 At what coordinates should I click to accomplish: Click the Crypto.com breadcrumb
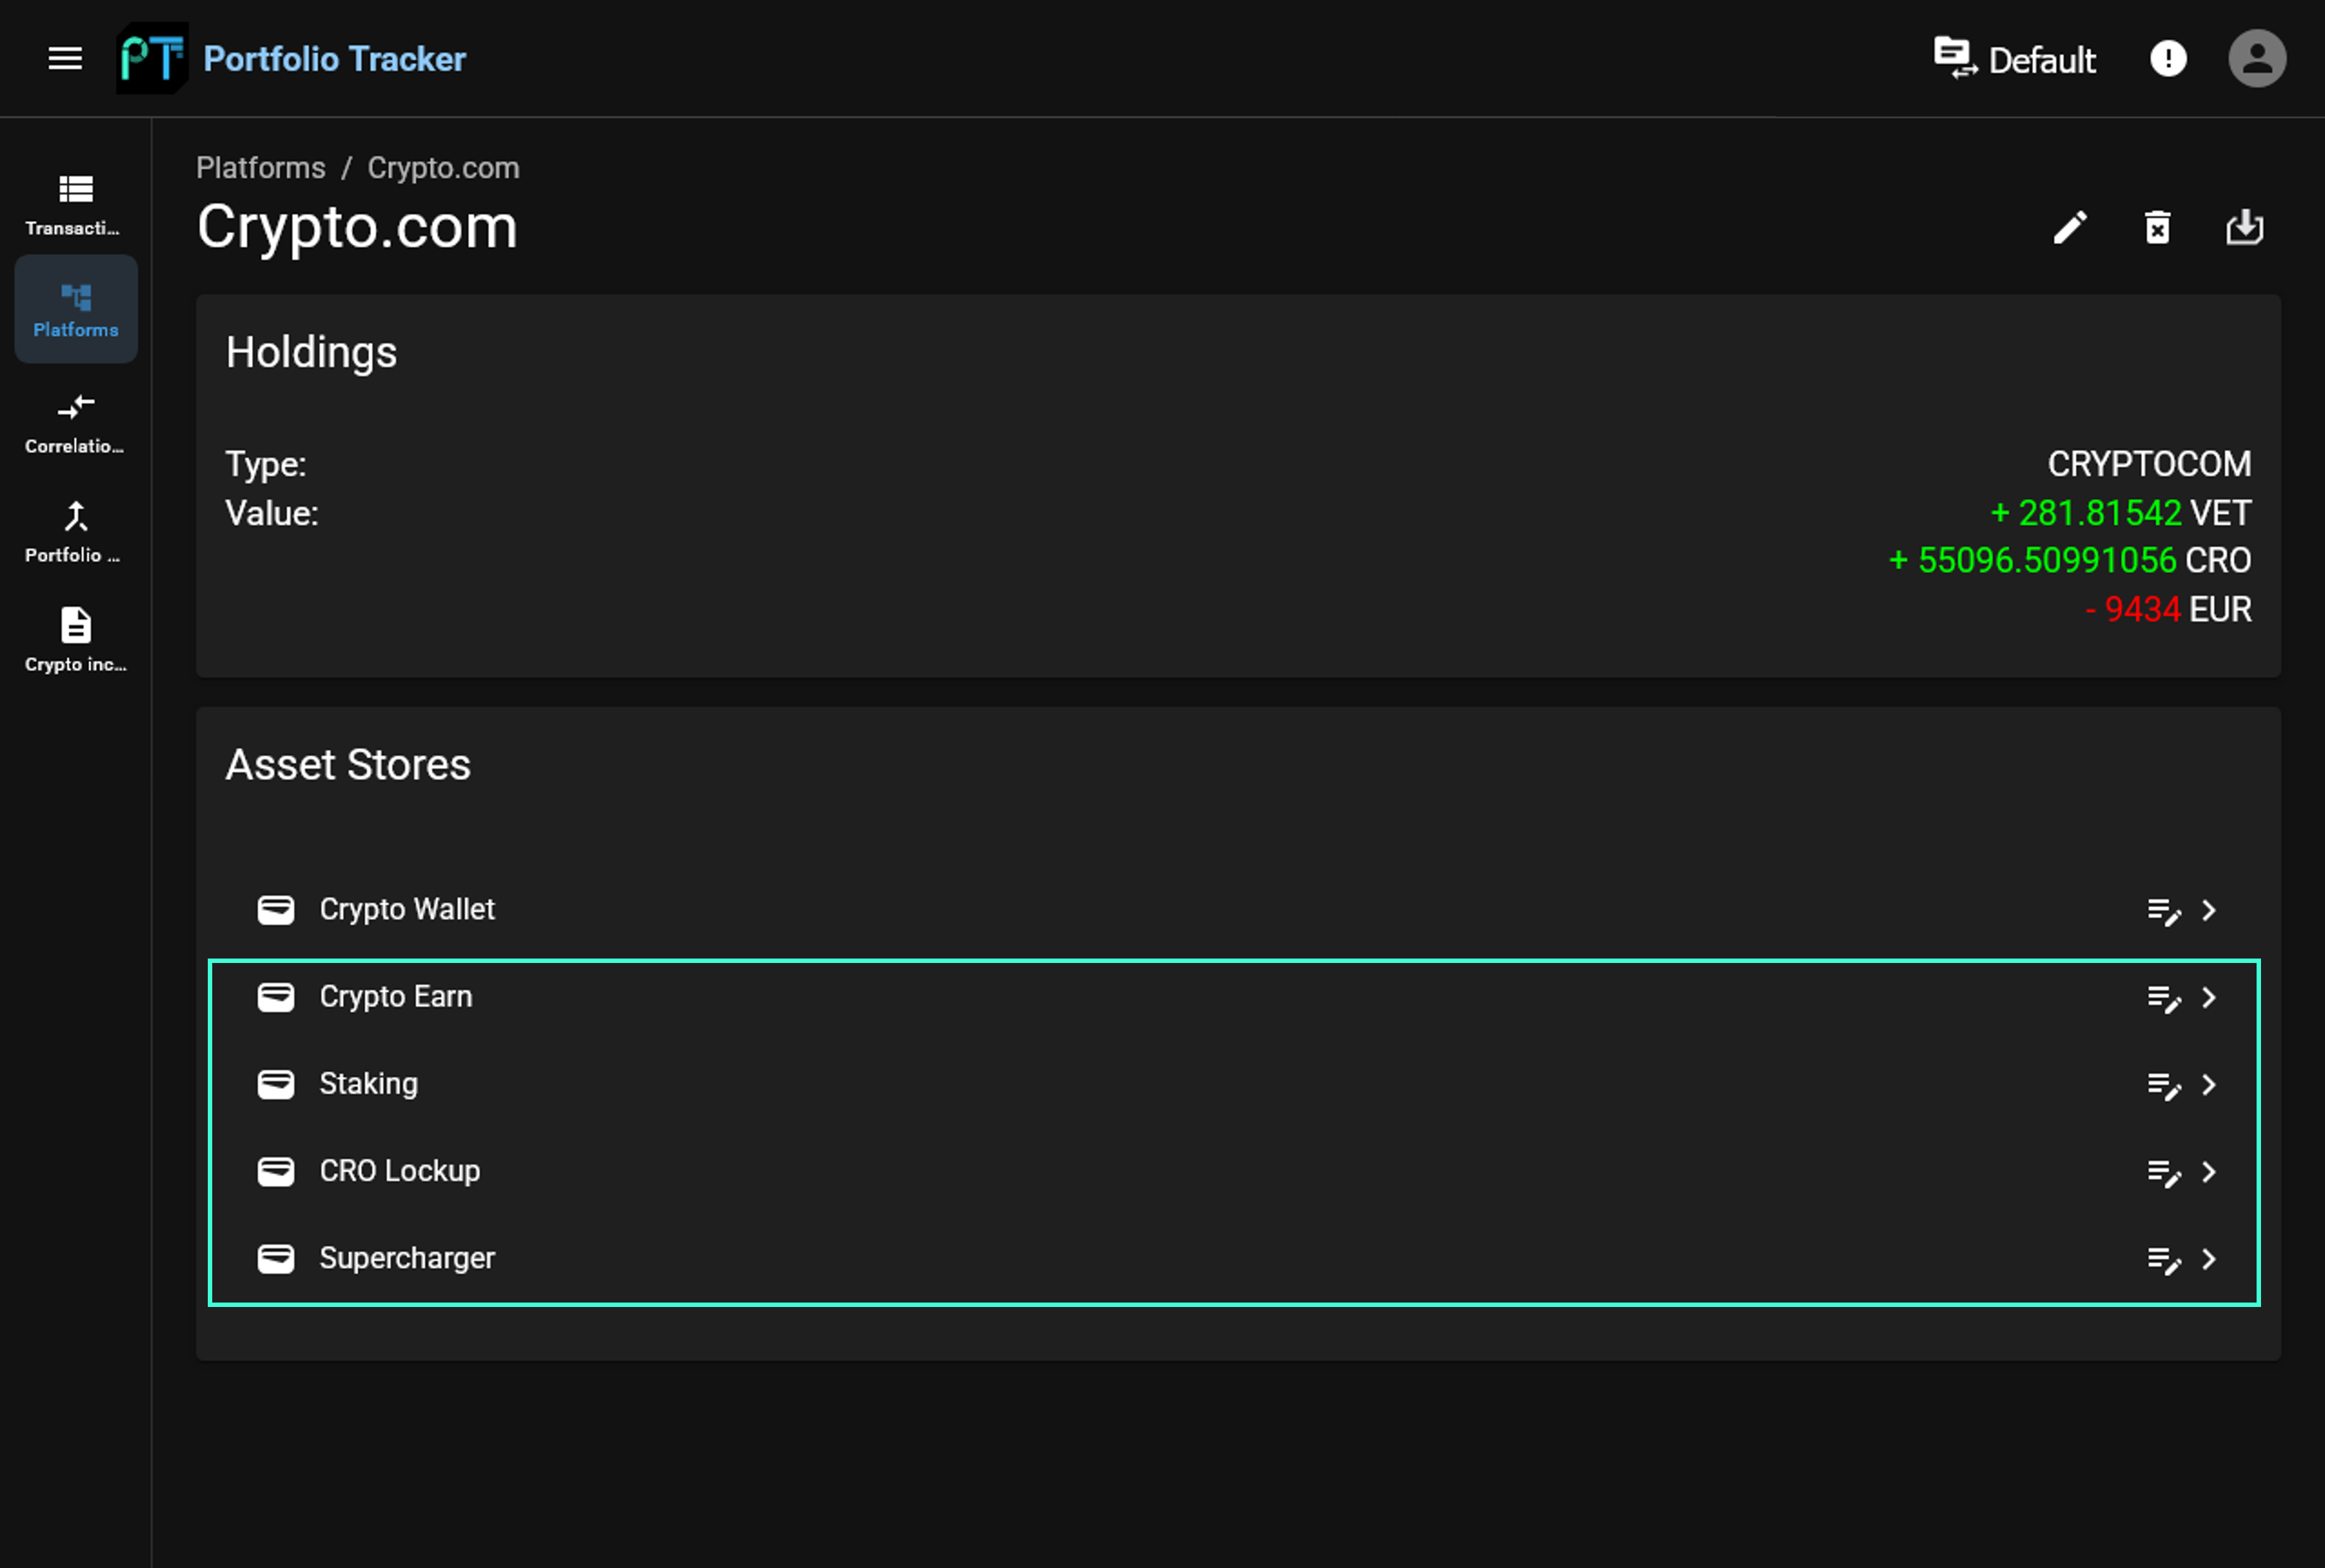tap(443, 167)
